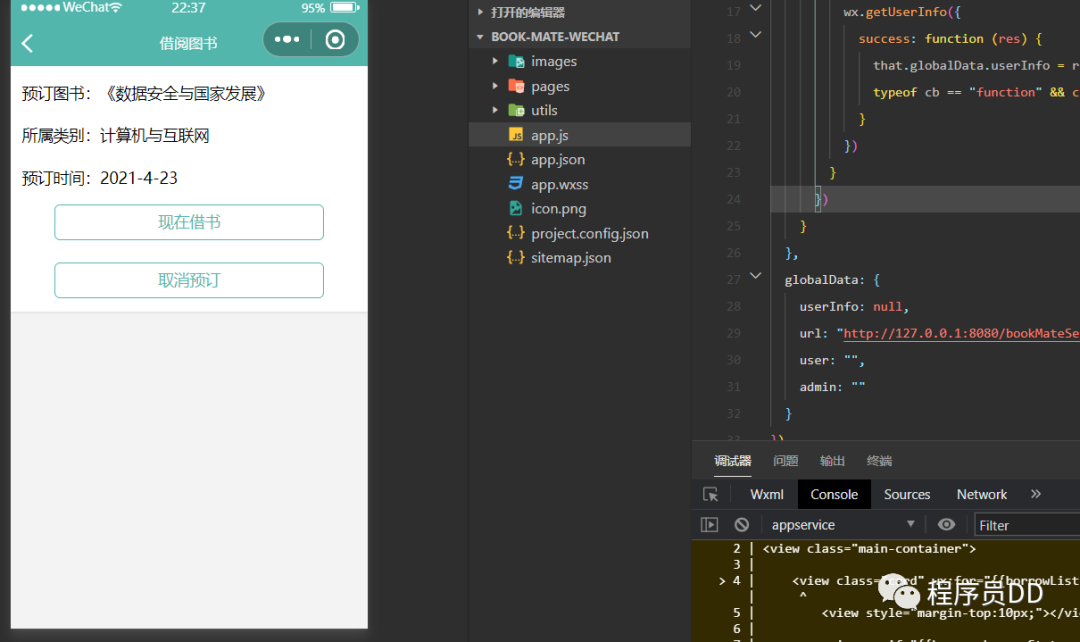
Task: Collapse the BOOK-MATE-WECHAT project tree
Action: click(480, 37)
